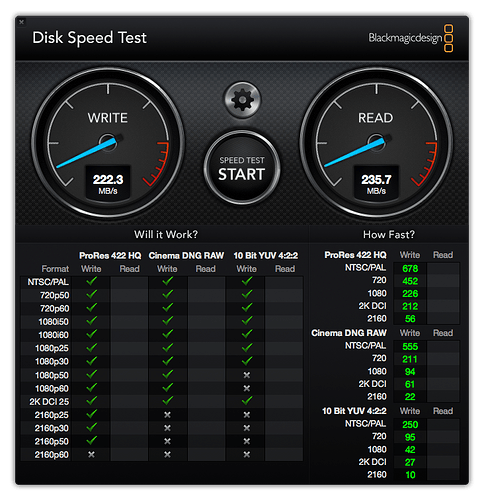Close the Disk Speed Test window
Image resolution: width=484 pixels, height=500 pixels.
point(21,22)
